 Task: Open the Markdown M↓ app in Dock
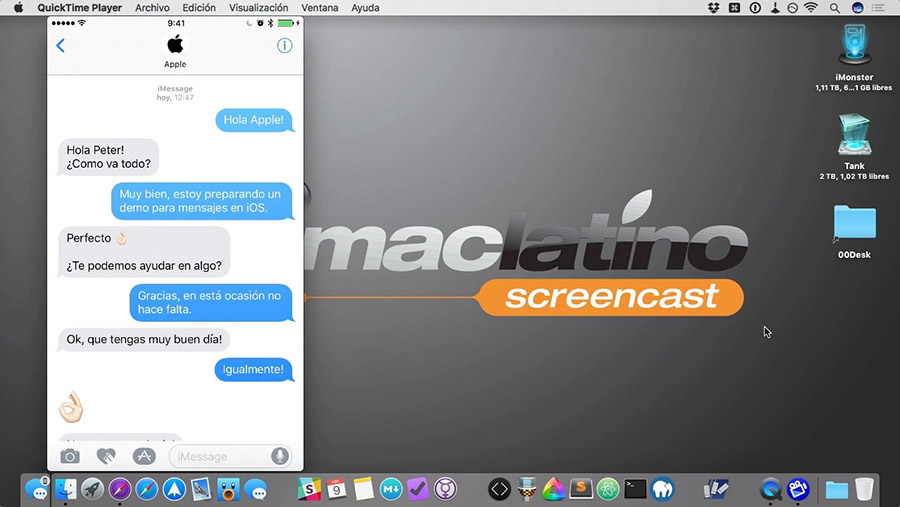[x=391, y=490]
